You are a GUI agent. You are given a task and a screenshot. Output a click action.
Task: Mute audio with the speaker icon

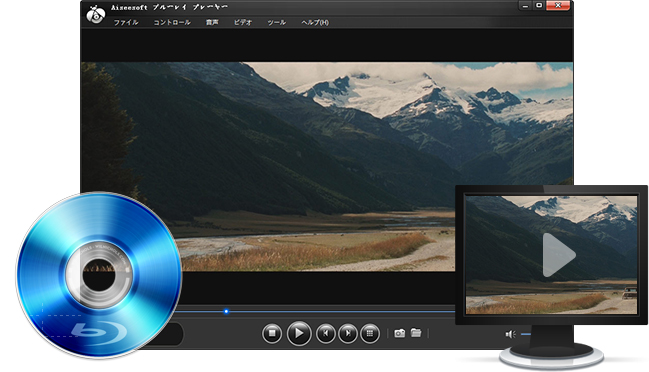[x=511, y=334]
